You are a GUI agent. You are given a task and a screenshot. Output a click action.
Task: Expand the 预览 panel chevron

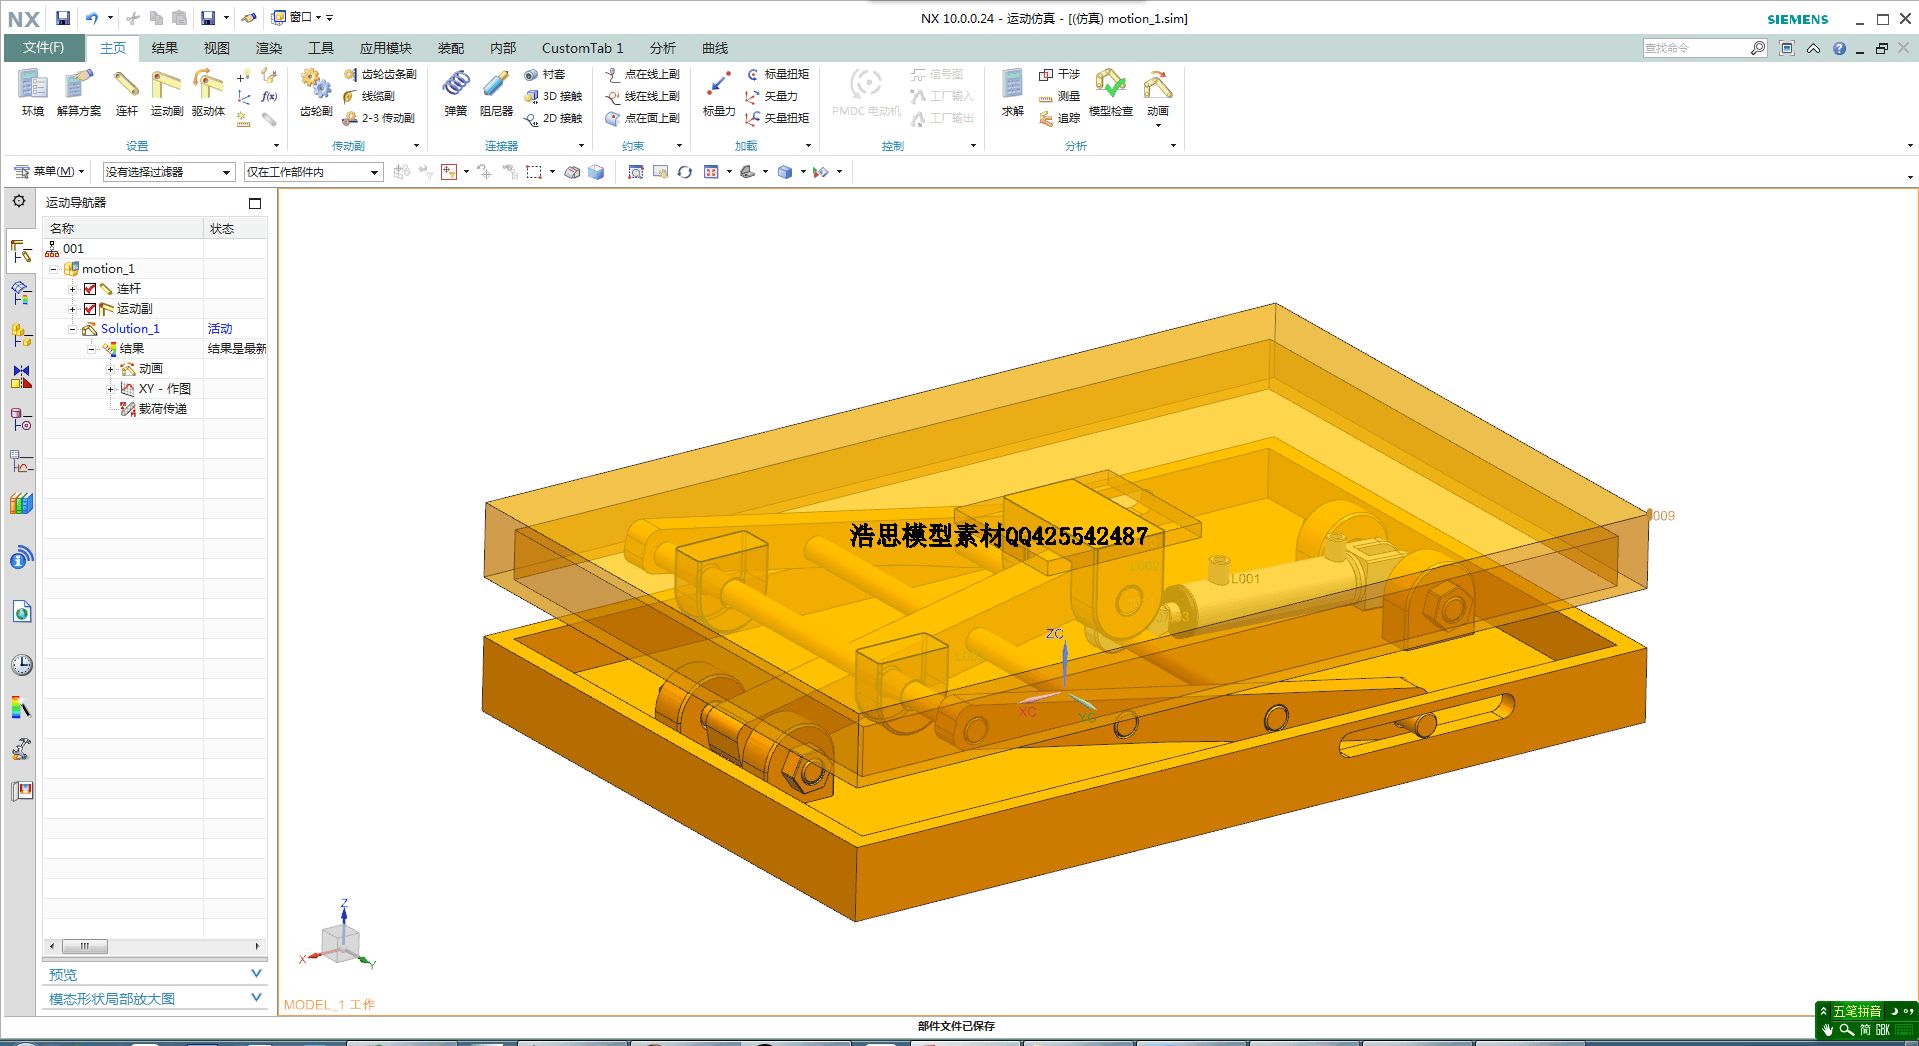[x=256, y=973]
